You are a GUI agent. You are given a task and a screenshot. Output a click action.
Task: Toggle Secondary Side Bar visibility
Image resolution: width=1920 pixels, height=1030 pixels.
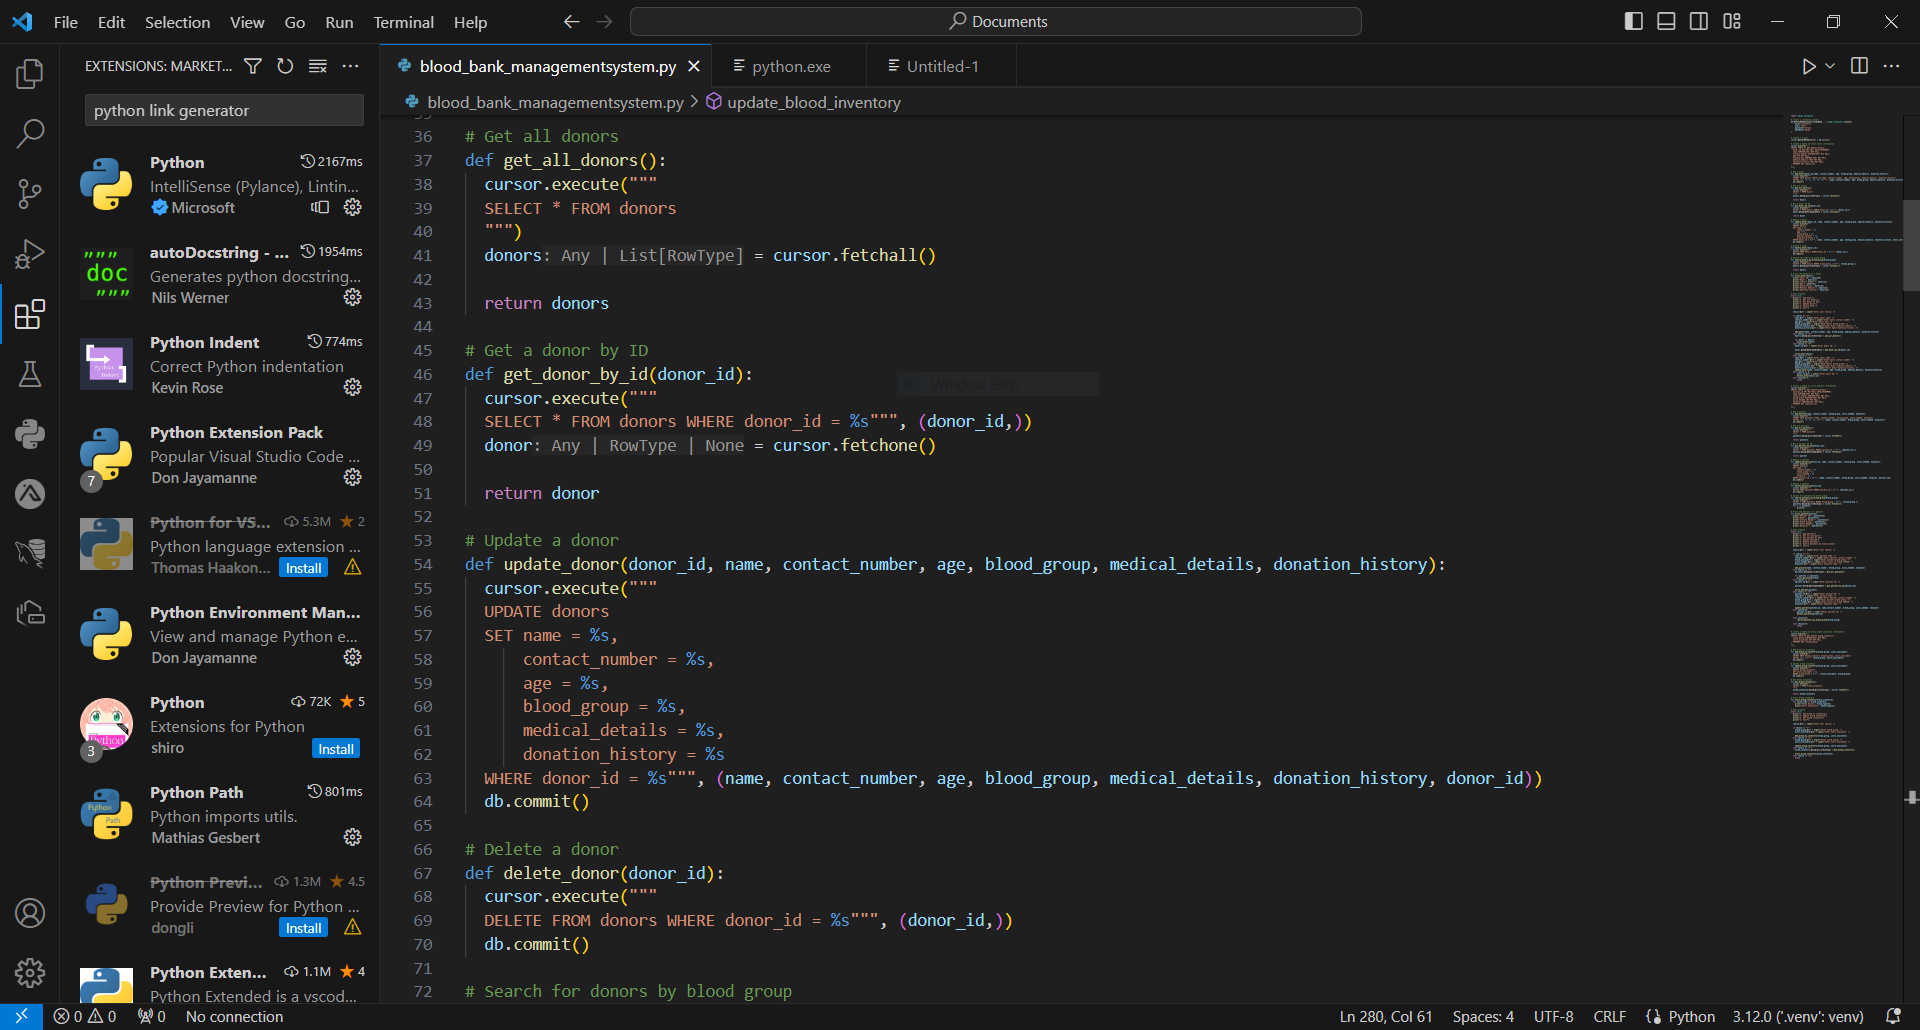(x=1699, y=21)
